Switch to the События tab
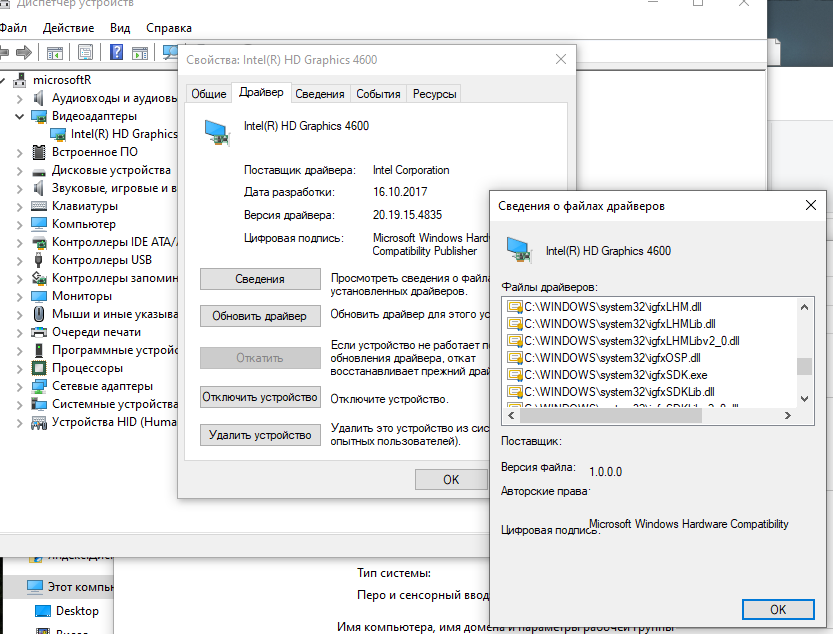This screenshot has height=634, width=833. tap(378, 94)
